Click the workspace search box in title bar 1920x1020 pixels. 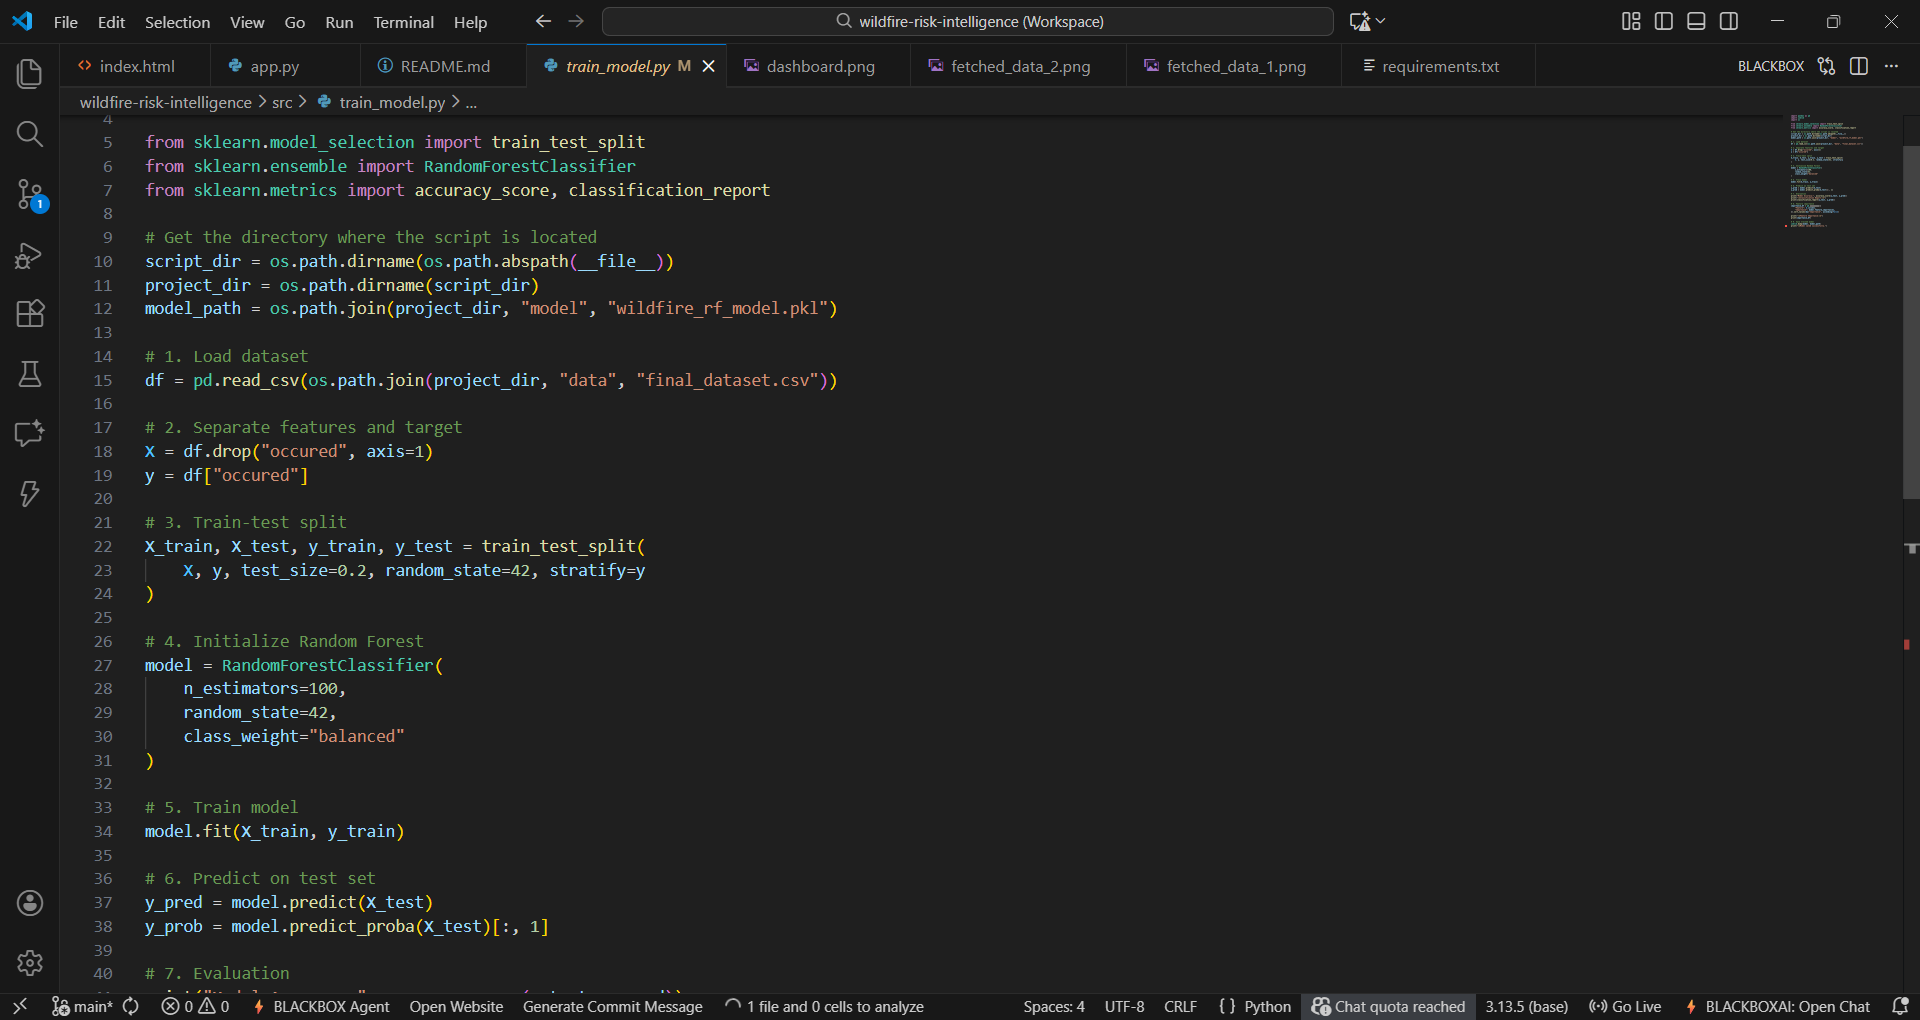(x=968, y=21)
